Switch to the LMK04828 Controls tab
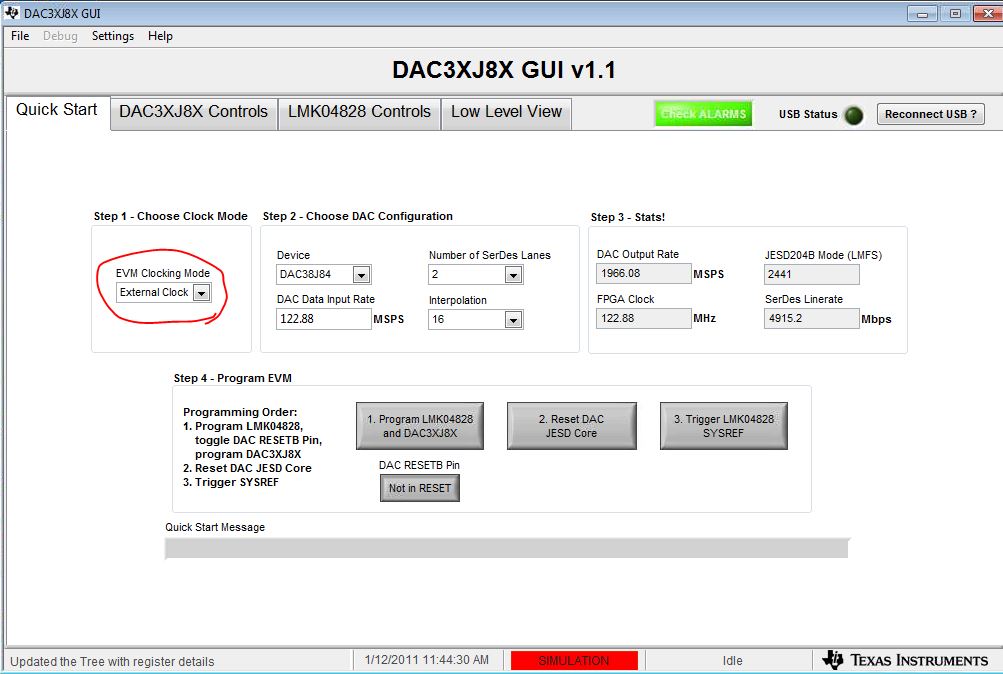The height and width of the screenshot is (674, 1003). coord(359,112)
